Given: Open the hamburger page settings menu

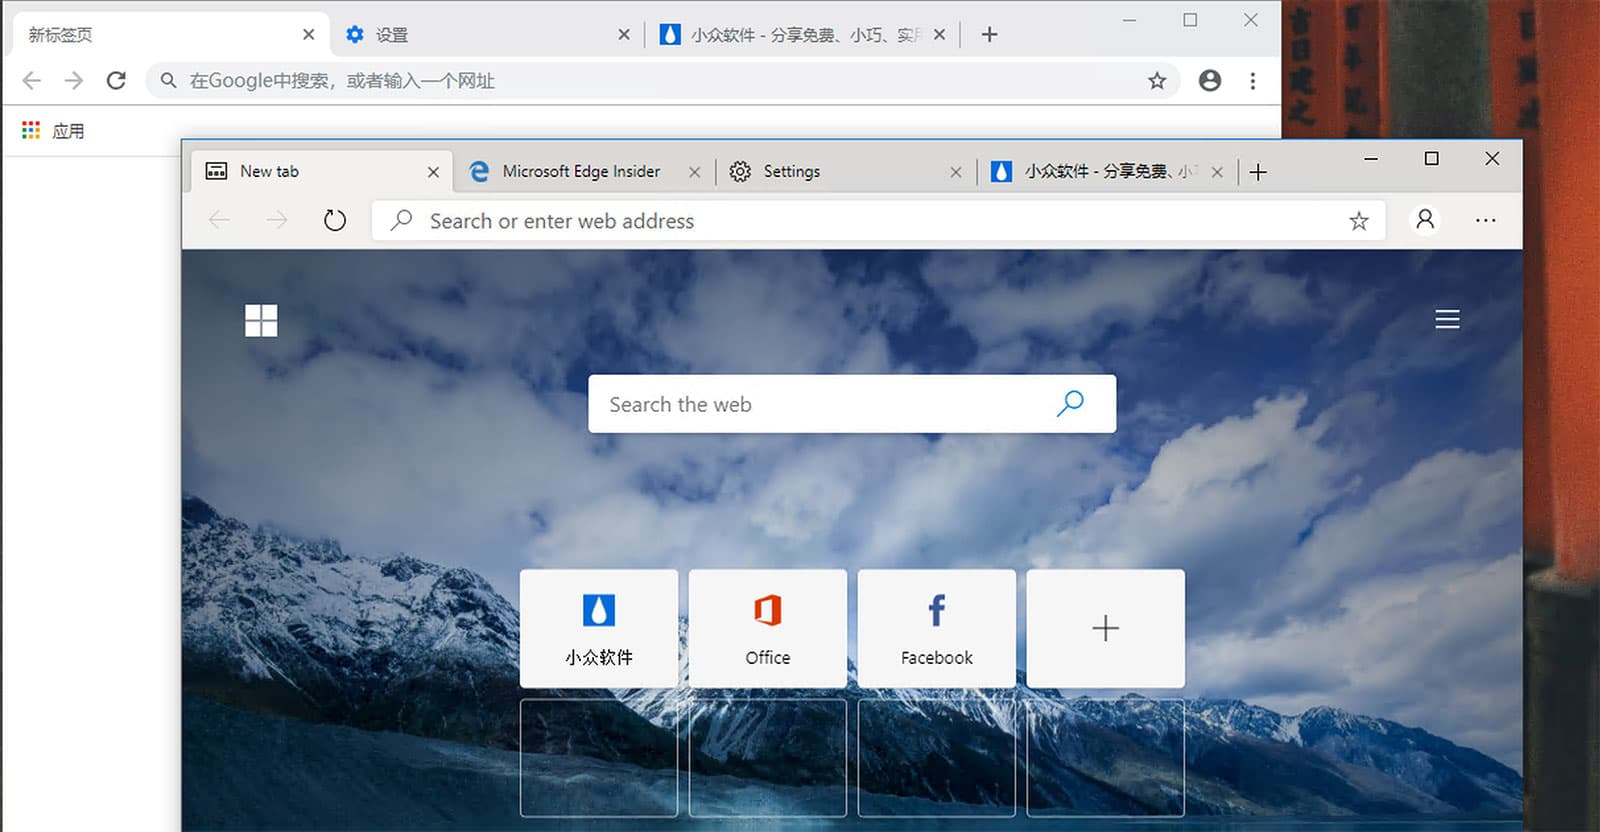Looking at the screenshot, I should [1447, 319].
